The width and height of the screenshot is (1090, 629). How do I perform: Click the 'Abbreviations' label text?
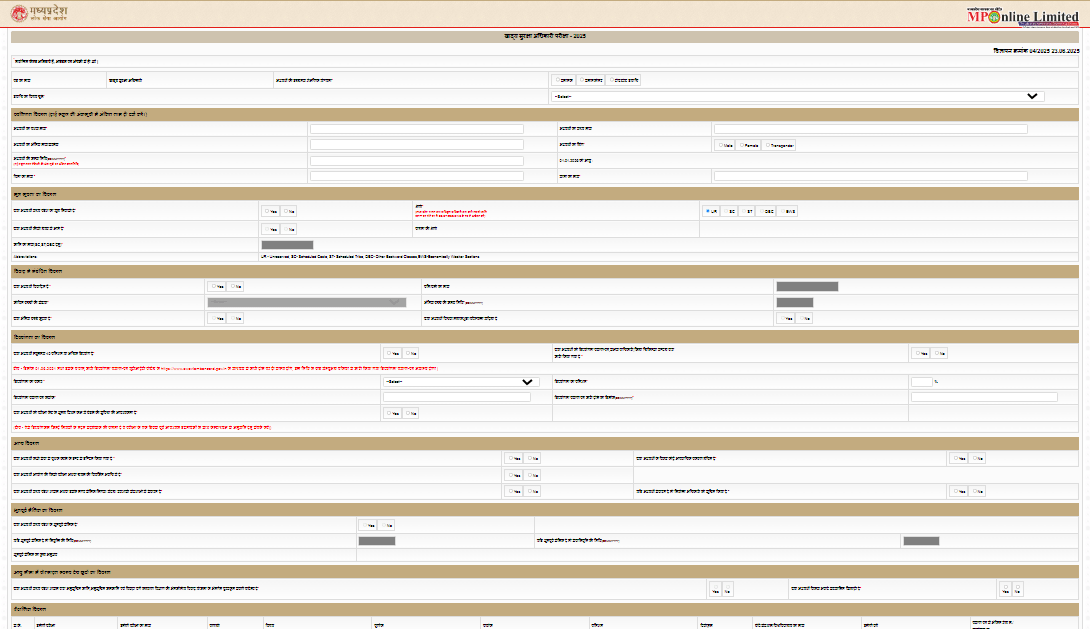tap(23, 256)
